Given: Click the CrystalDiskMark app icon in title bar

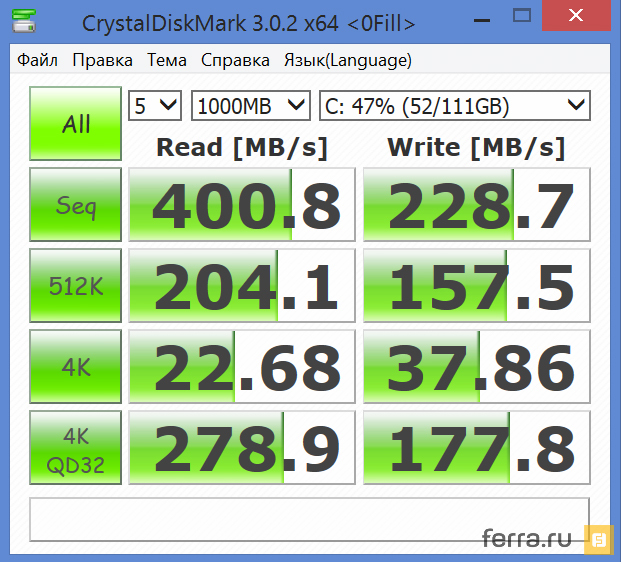Looking at the screenshot, I should click(x=24, y=21).
